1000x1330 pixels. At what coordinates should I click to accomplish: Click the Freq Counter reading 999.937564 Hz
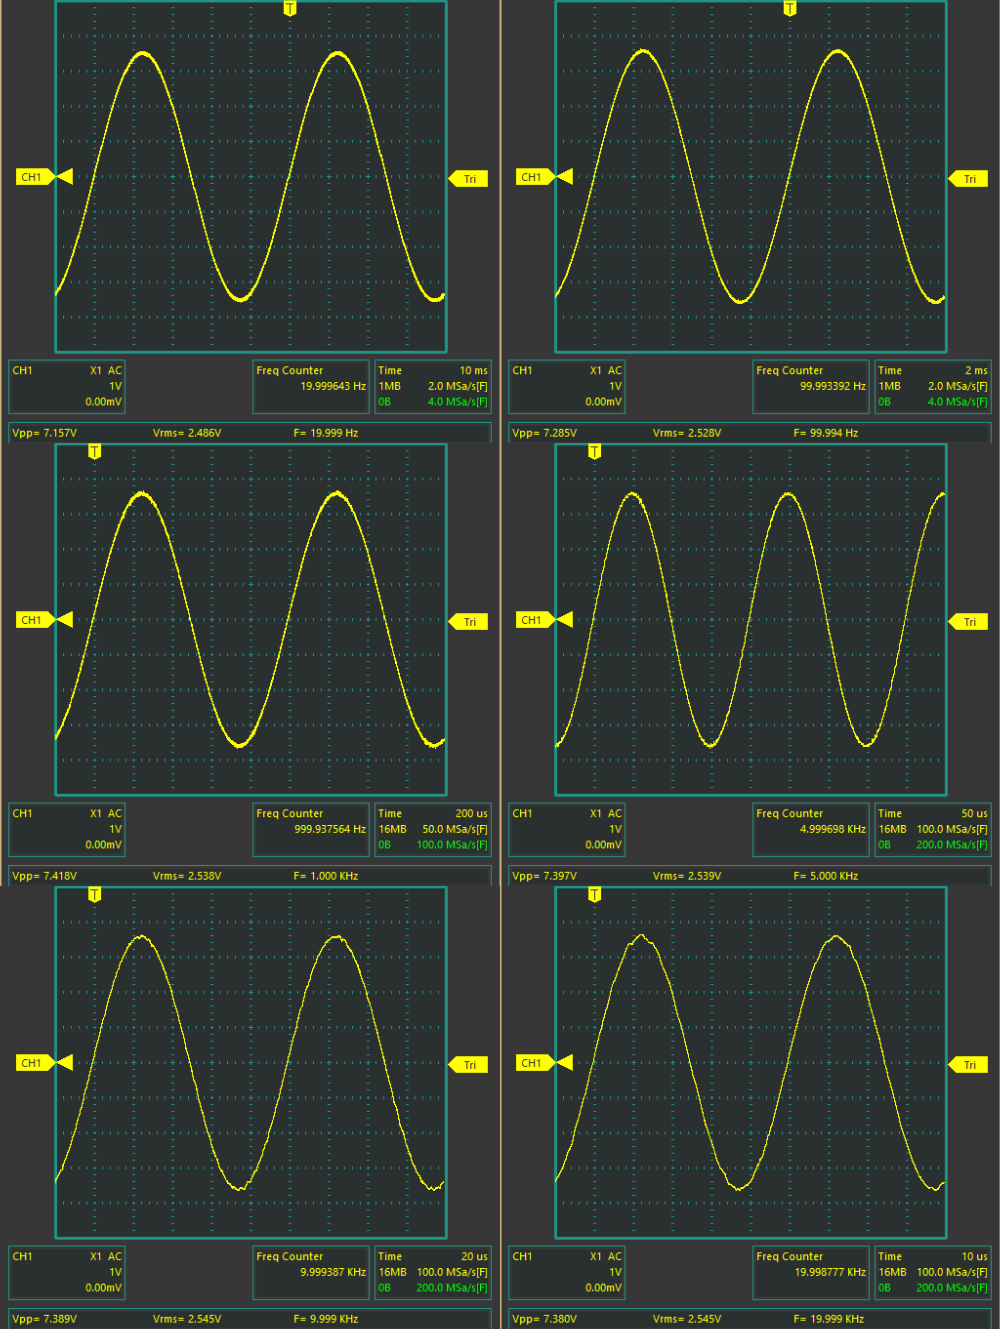[311, 829]
